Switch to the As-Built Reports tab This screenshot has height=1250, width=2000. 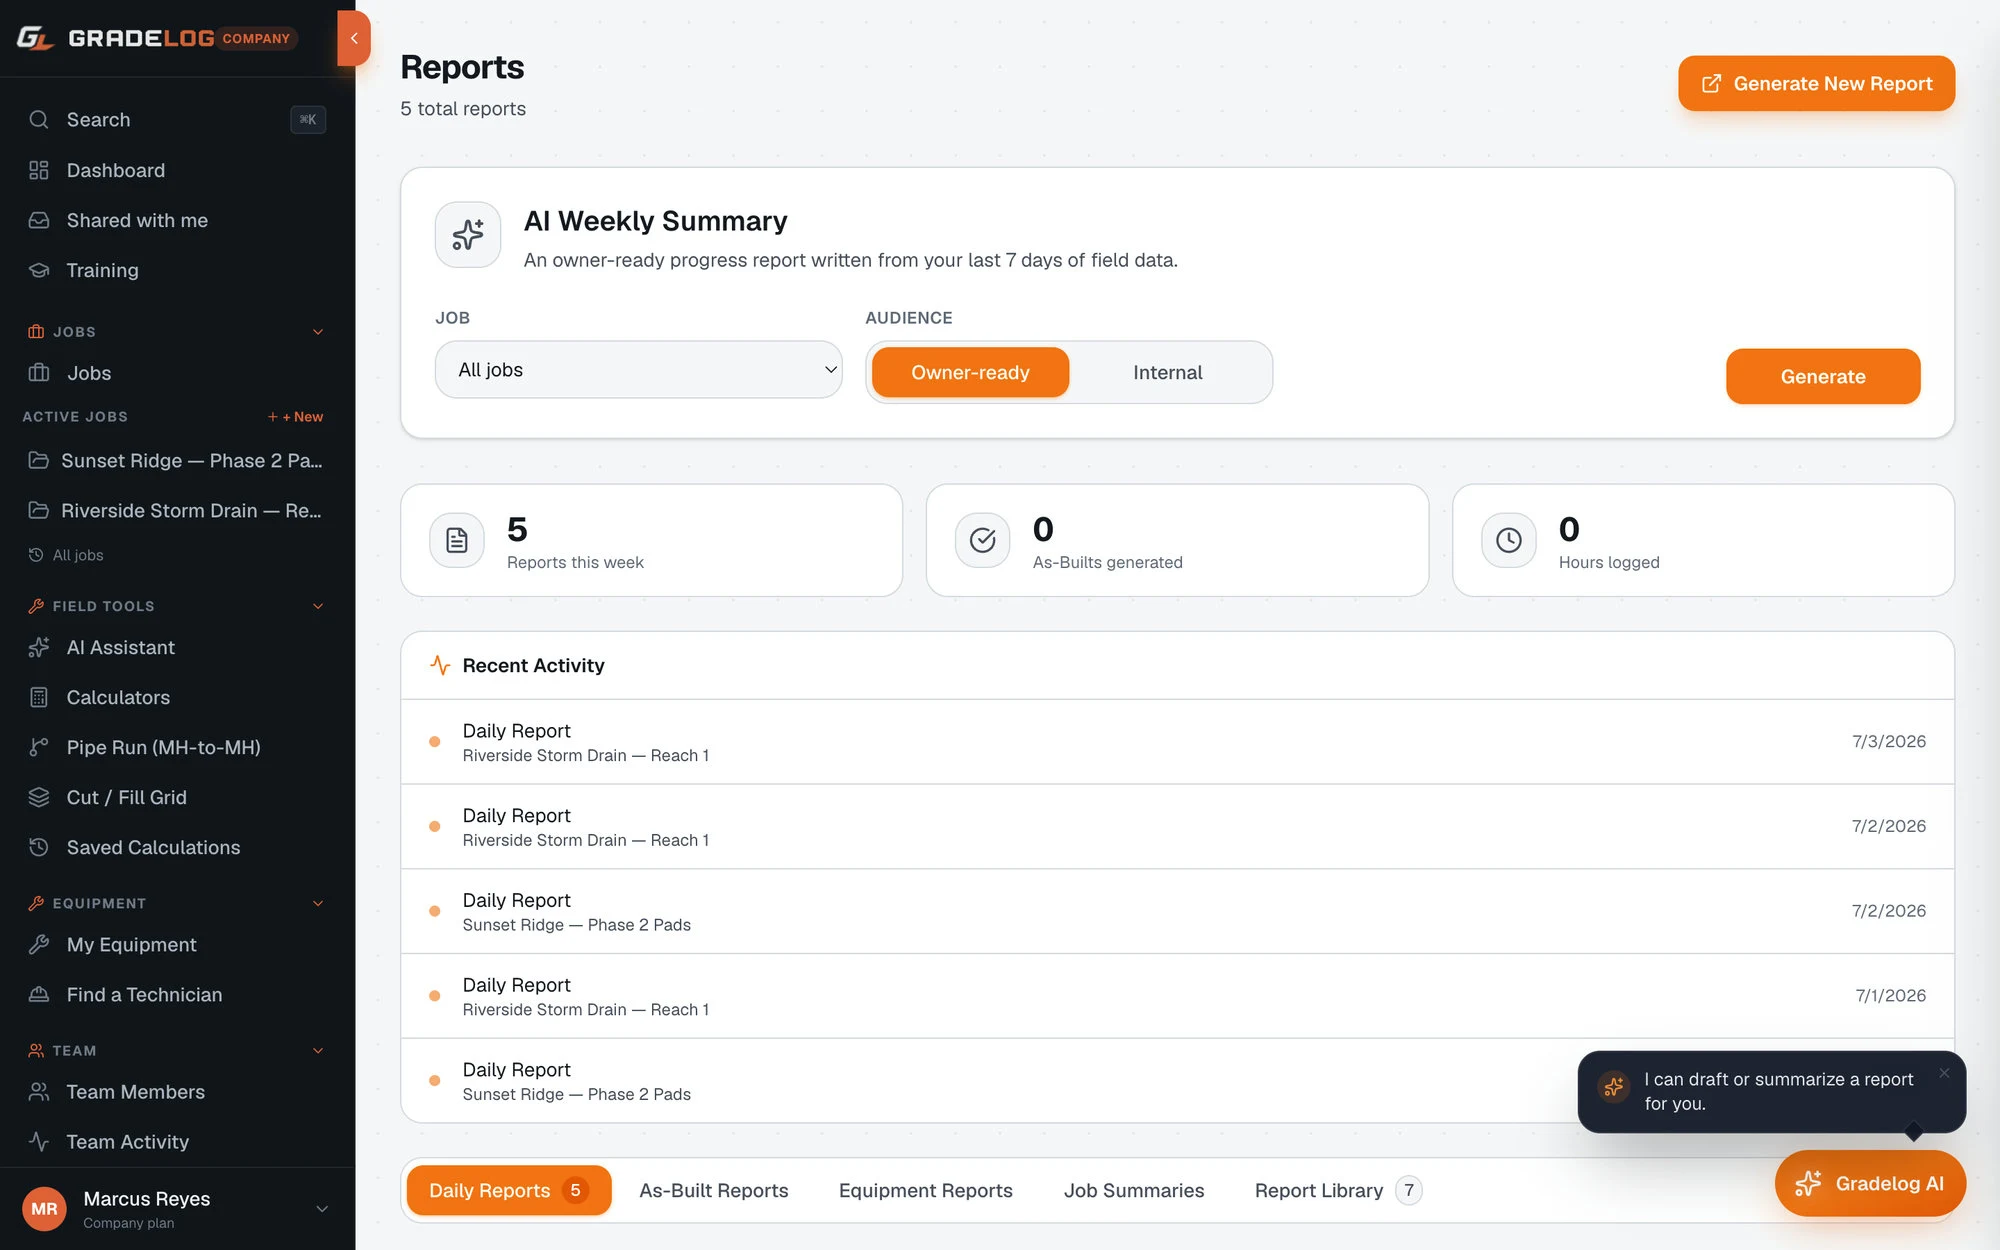[714, 1191]
